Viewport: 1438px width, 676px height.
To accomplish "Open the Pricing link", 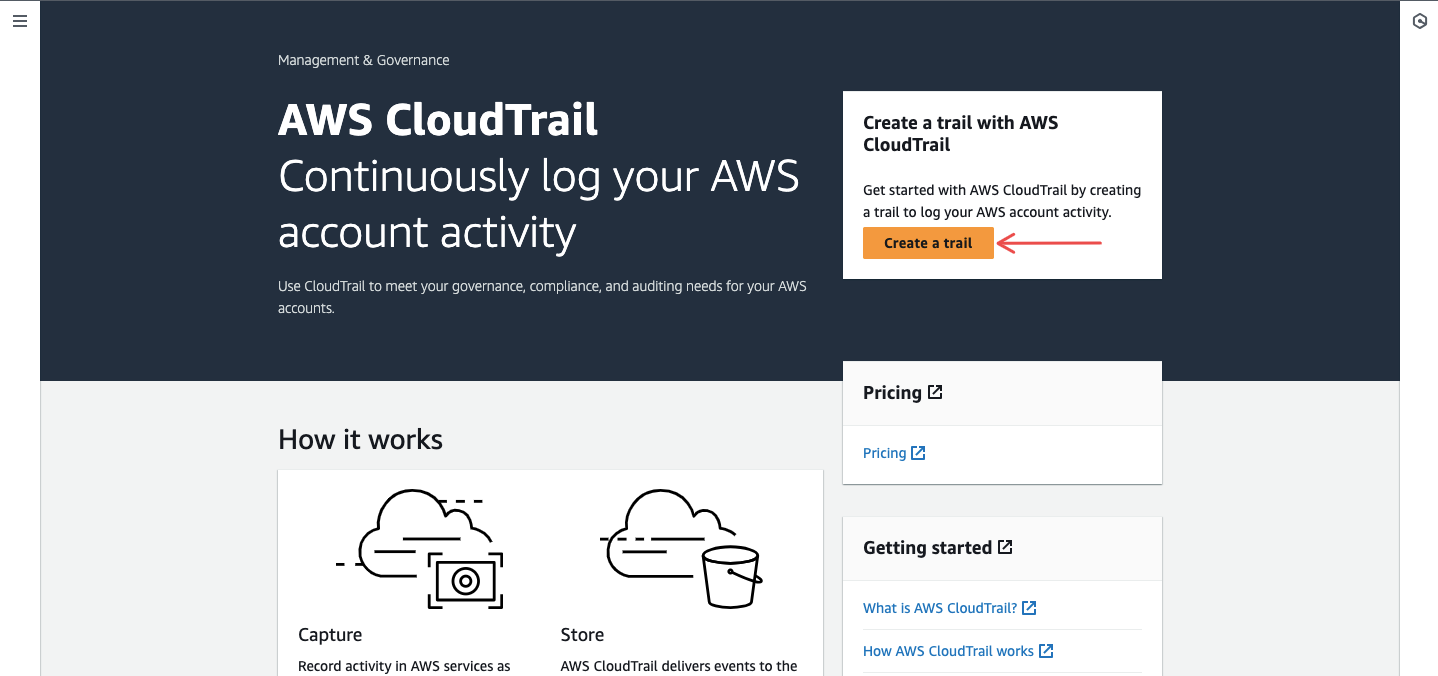I will 884,452.
